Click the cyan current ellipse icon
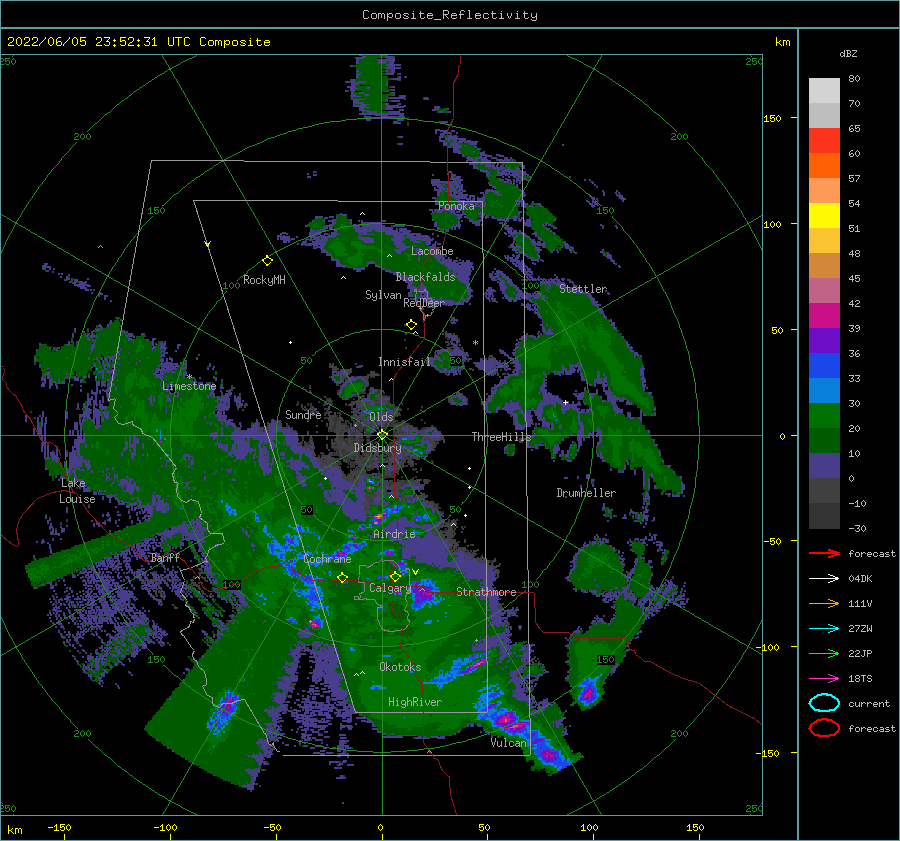This screenshot has height=841, width=900. [824, 703]
